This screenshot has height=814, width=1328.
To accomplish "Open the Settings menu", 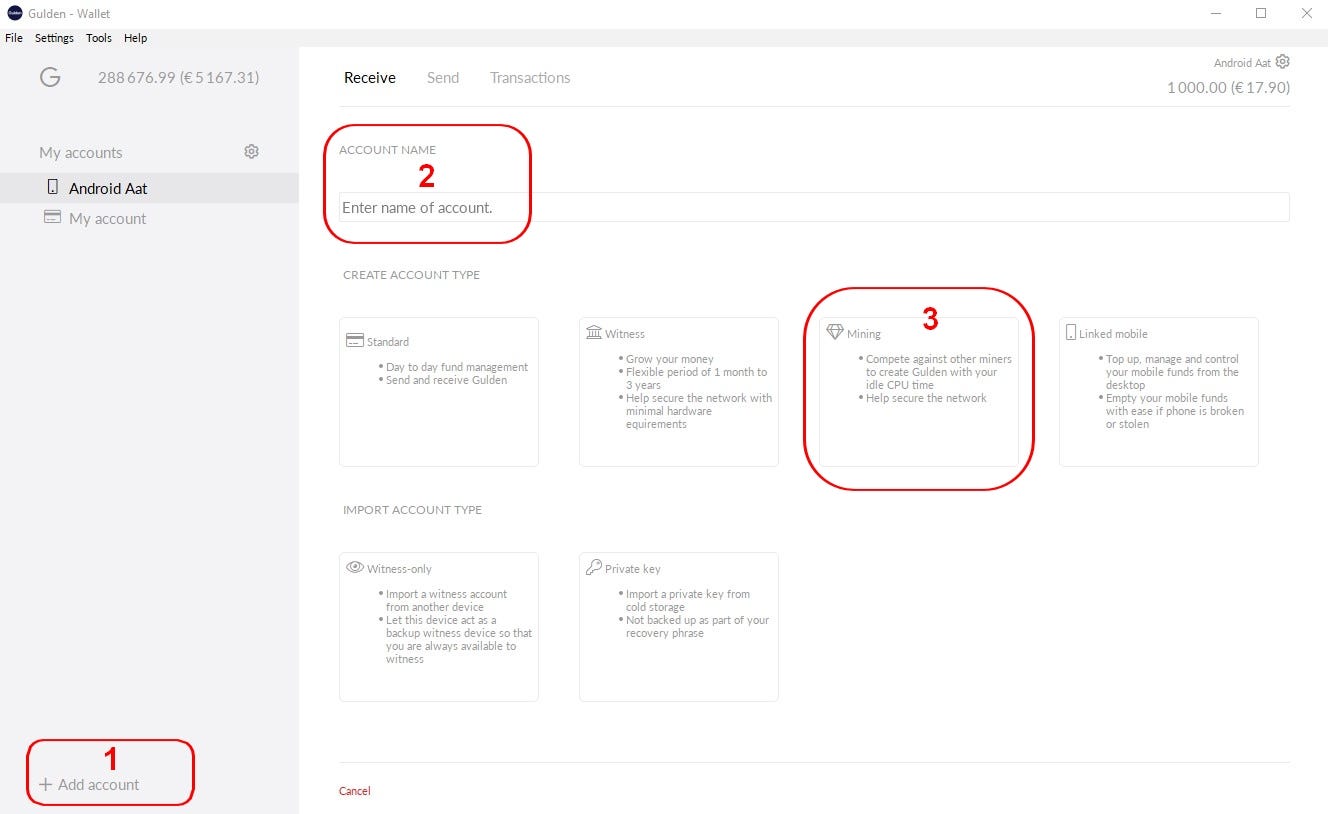I will (x=54, y=38).
